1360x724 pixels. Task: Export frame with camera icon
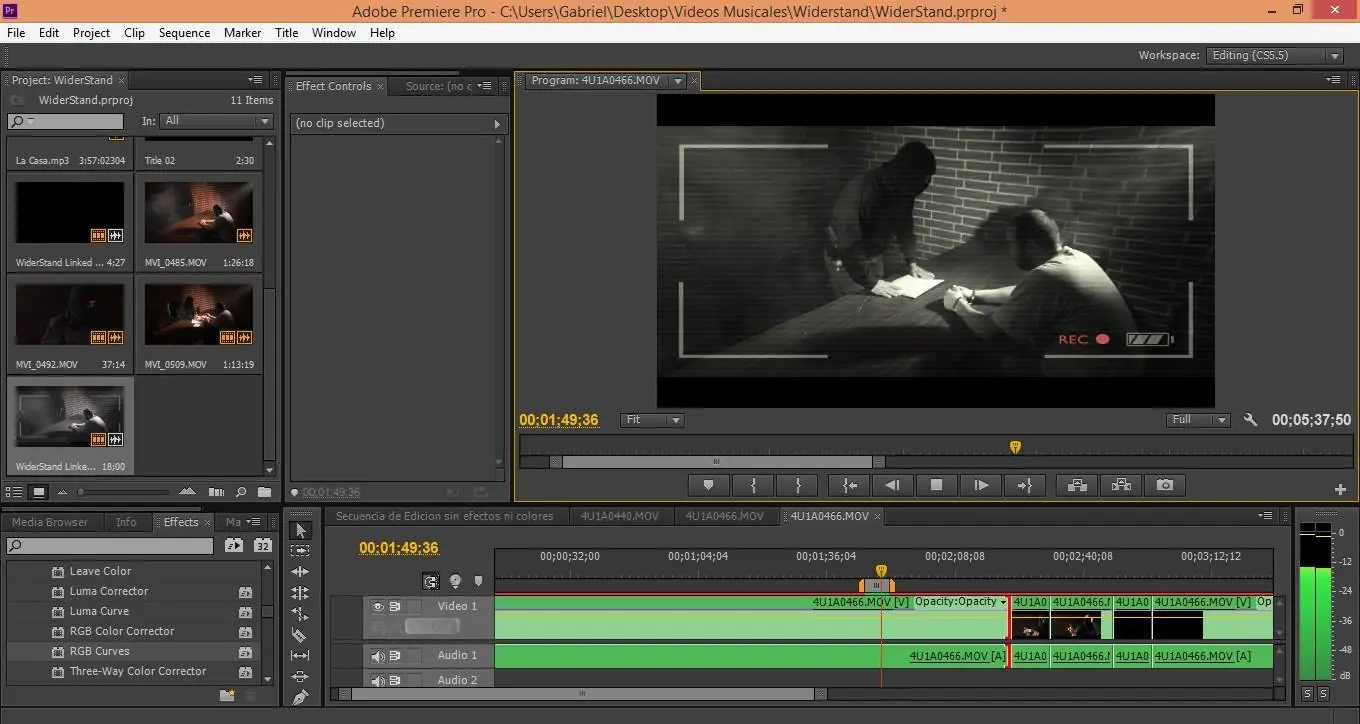(x=1165, y=485)
